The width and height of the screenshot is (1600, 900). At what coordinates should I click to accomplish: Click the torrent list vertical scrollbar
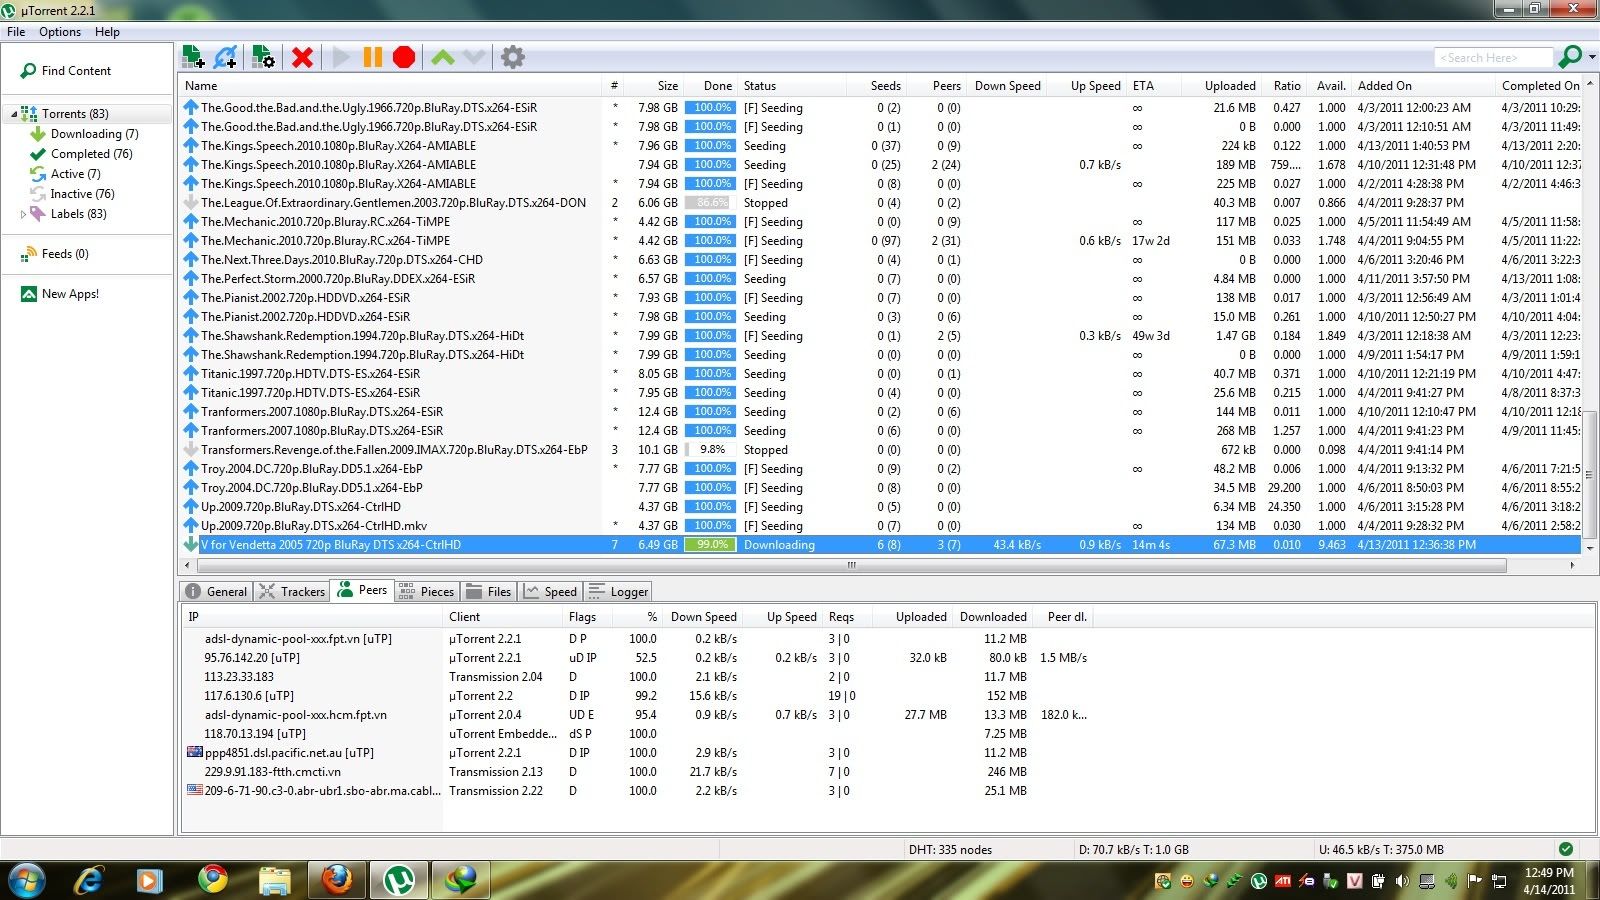click(1590, 473)
